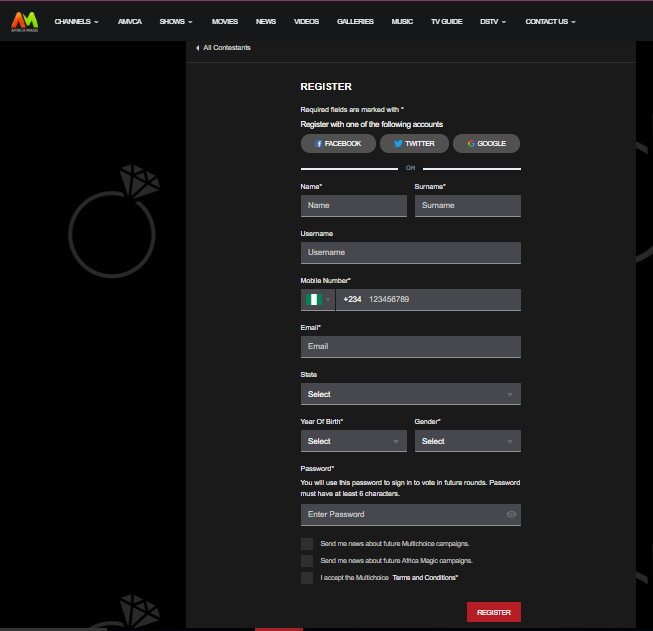Return to All Contestants
Viewport: 653px width, 631px height.
(x=227, y=48)
